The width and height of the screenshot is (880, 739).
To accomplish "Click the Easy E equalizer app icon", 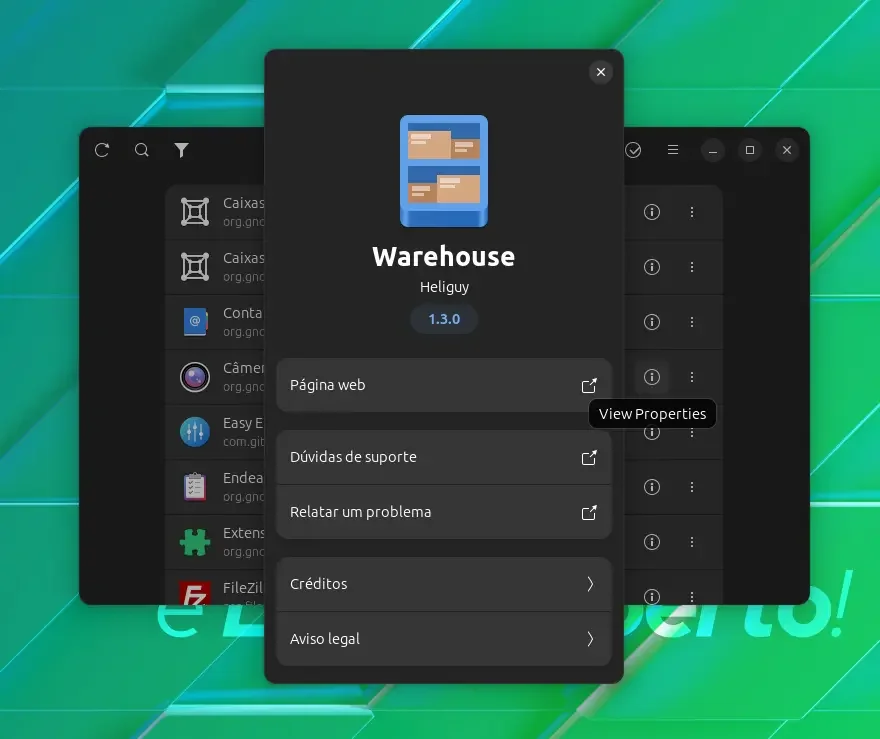I will coord(195,432).
